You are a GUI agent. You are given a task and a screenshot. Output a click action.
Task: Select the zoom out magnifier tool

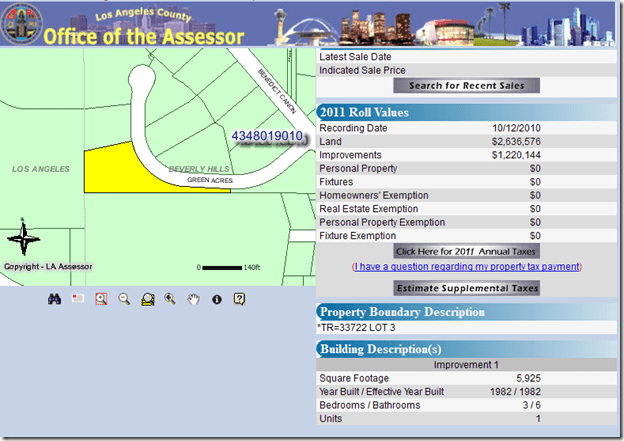point(124,299)
